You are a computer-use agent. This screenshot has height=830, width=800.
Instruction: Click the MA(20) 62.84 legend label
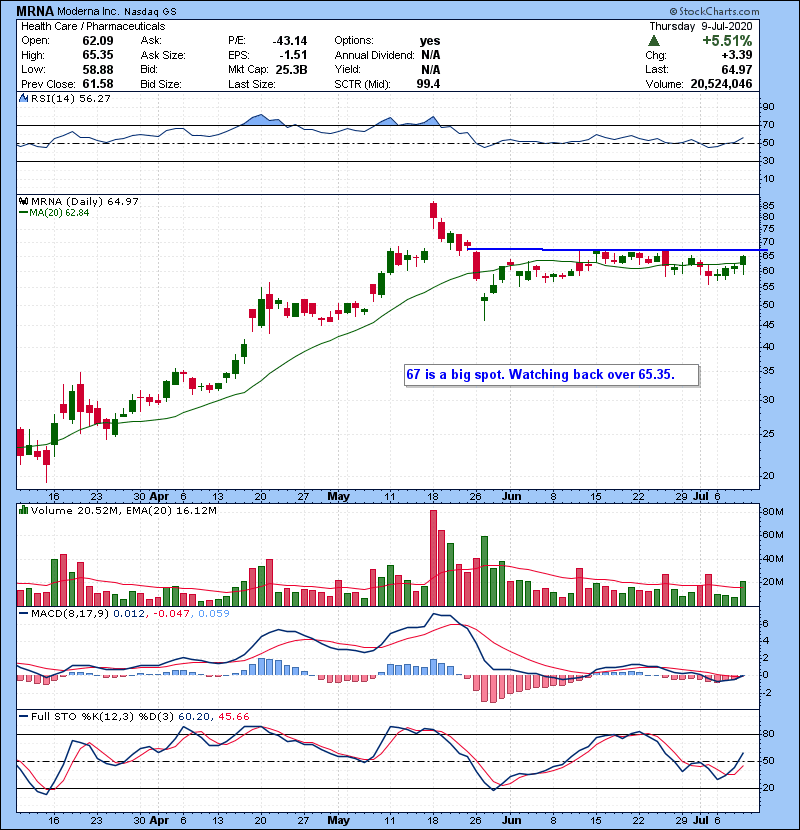[59, 213]
